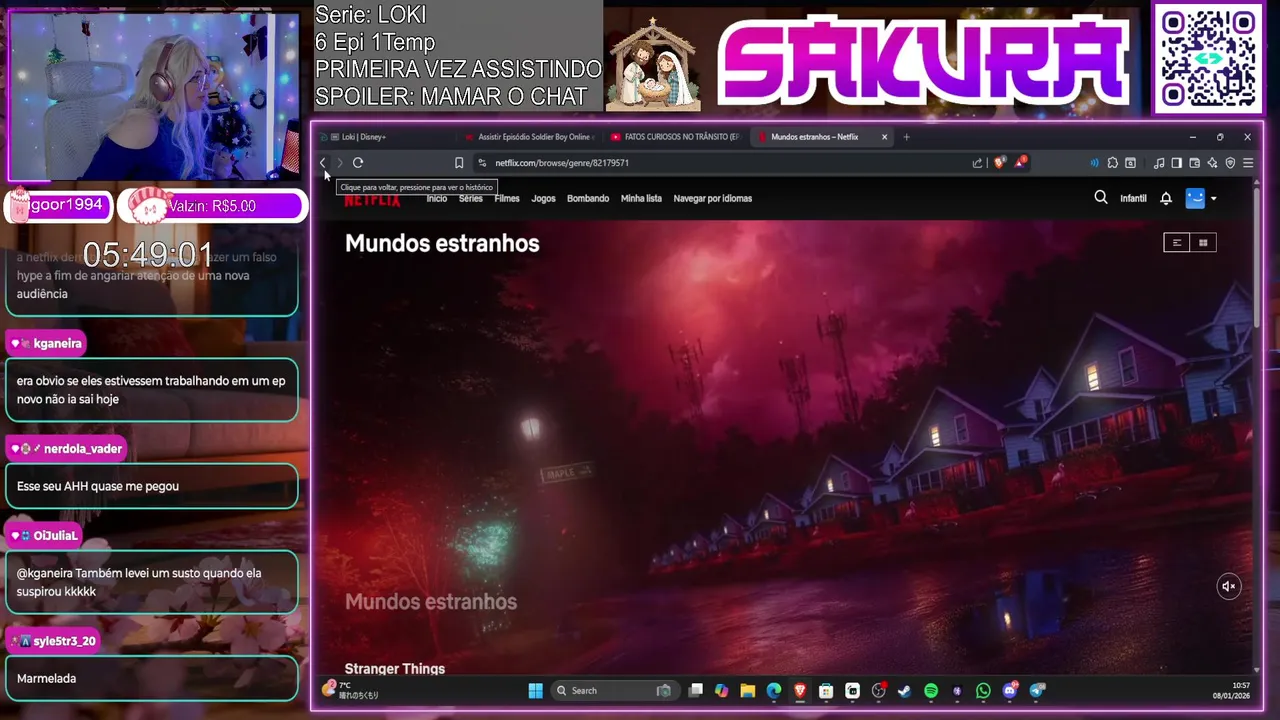Open Task View from the taskbar
The width and height of the screenshot is (1280, 720).
pyautogui.click(x=696, y=690)
